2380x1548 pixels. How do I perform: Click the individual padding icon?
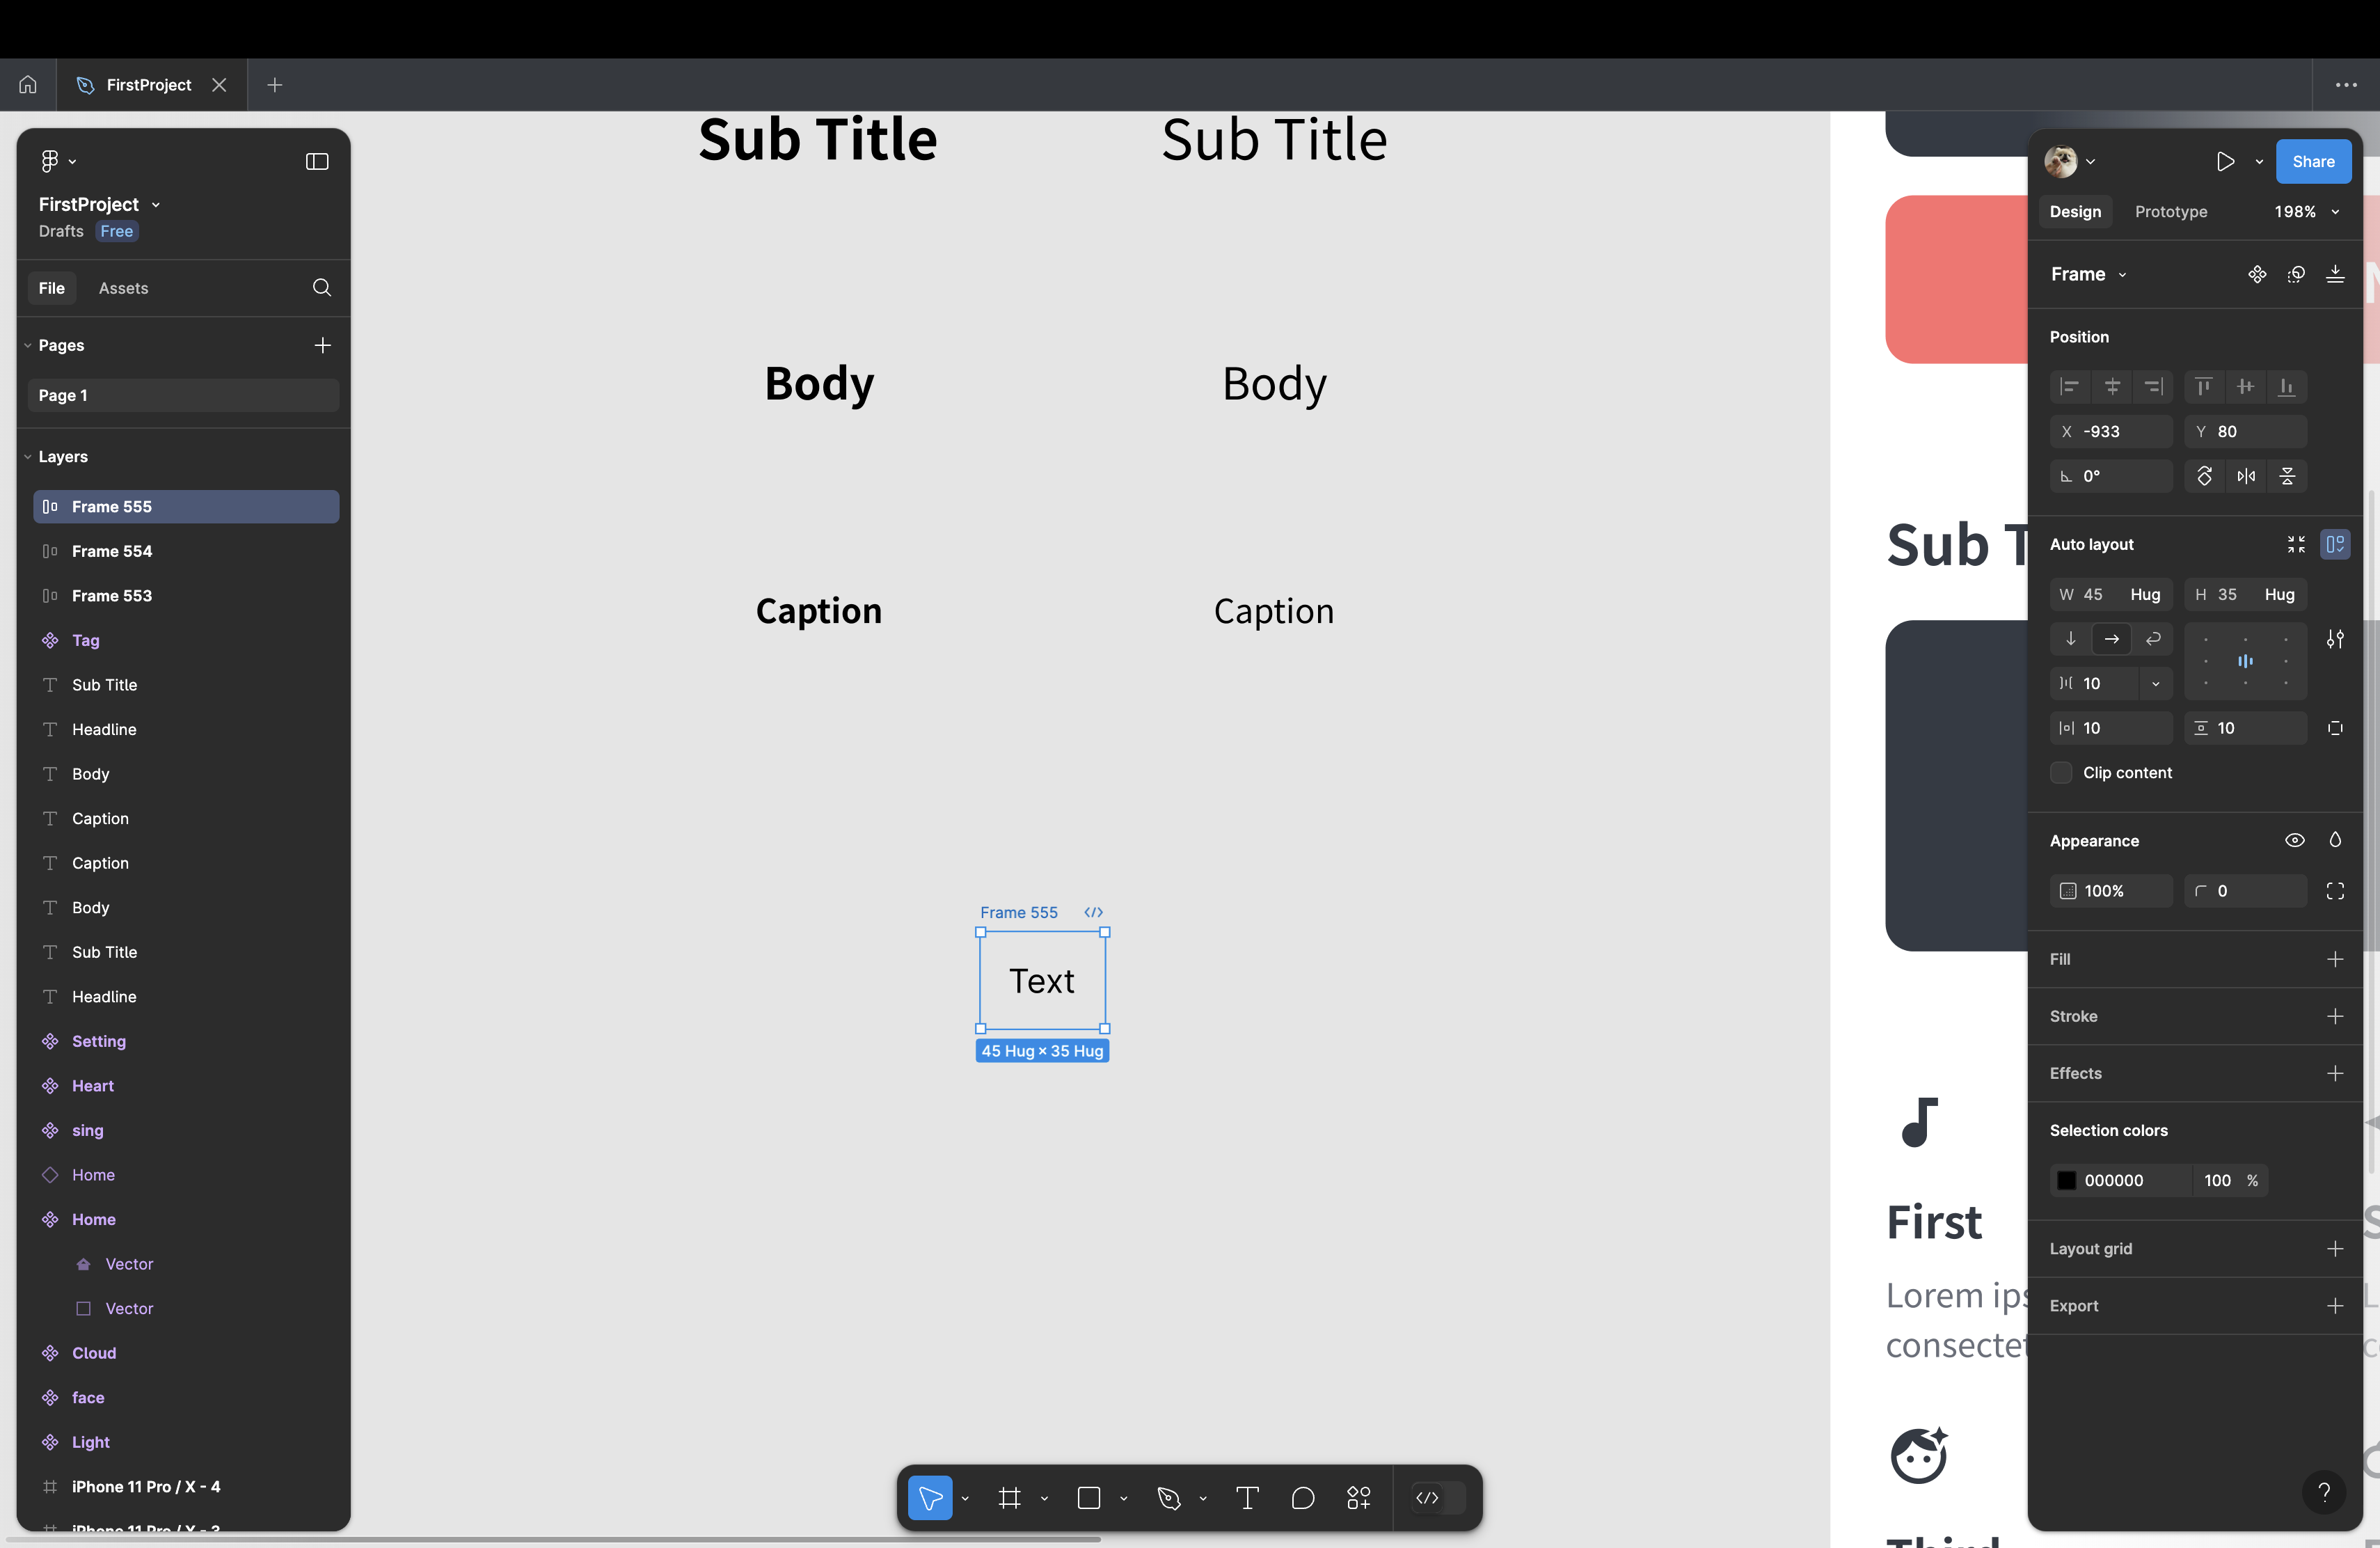coord(2335,728)
